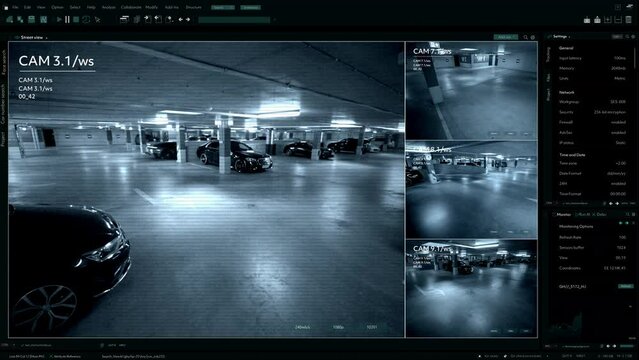Click the loop/refresh icon beside the stop button
The height and width of the screenshot is (360, 639).
[86, 19]
